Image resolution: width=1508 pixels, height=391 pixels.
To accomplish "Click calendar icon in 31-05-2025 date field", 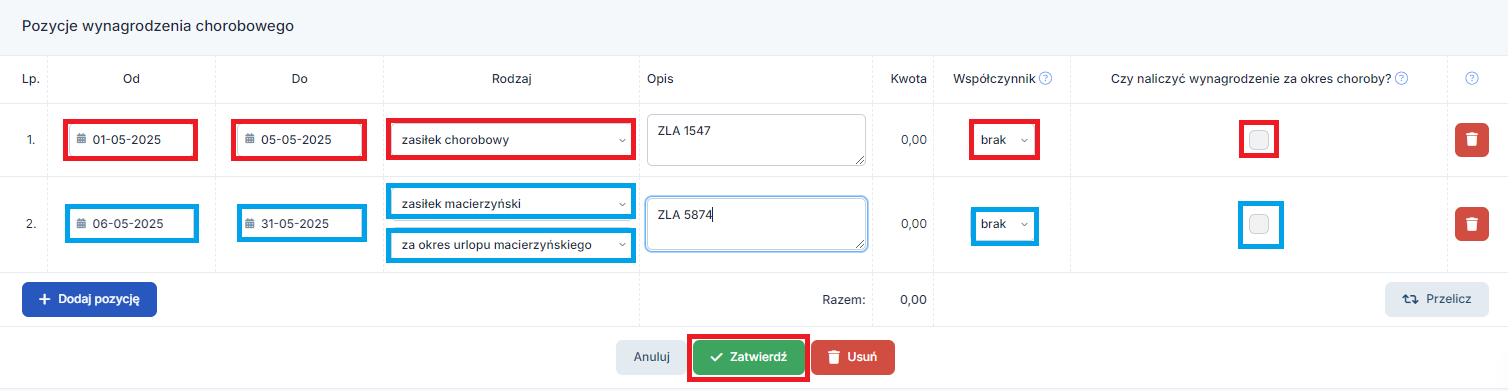I will [250, 224].
